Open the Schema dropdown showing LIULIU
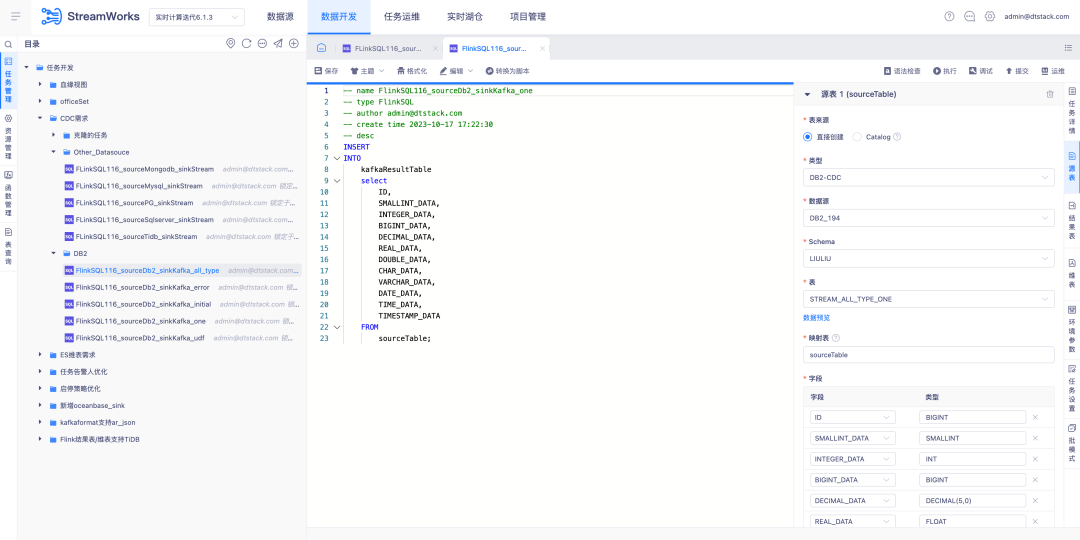 (x=928, y=258)
